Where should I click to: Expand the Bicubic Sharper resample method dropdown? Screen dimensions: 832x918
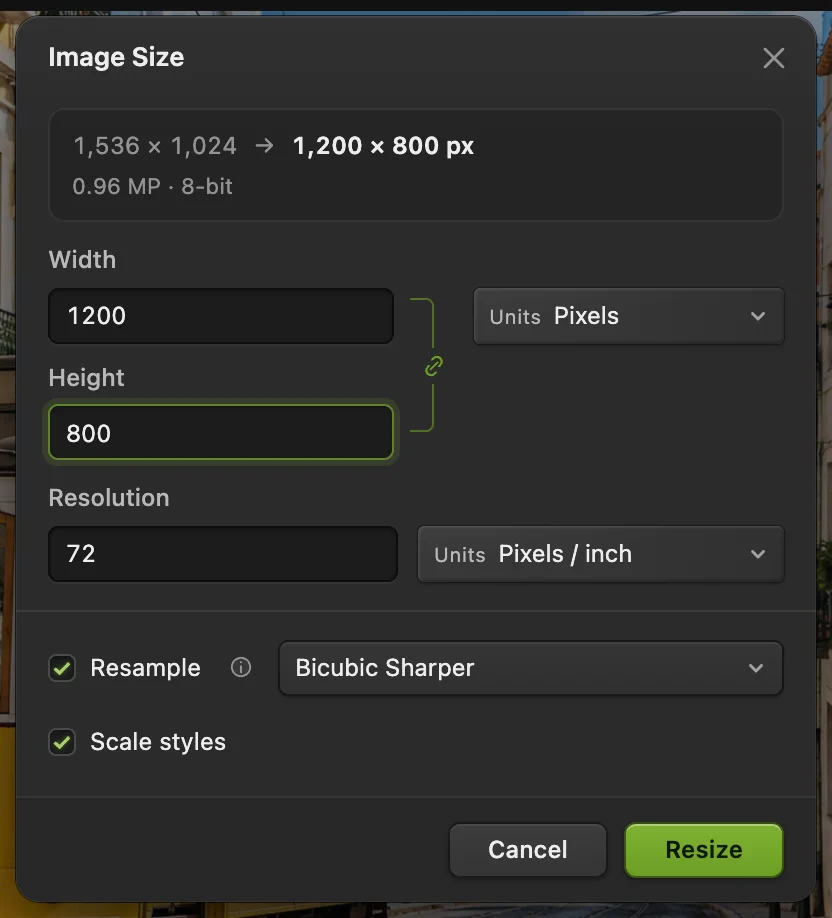[530, 668]
